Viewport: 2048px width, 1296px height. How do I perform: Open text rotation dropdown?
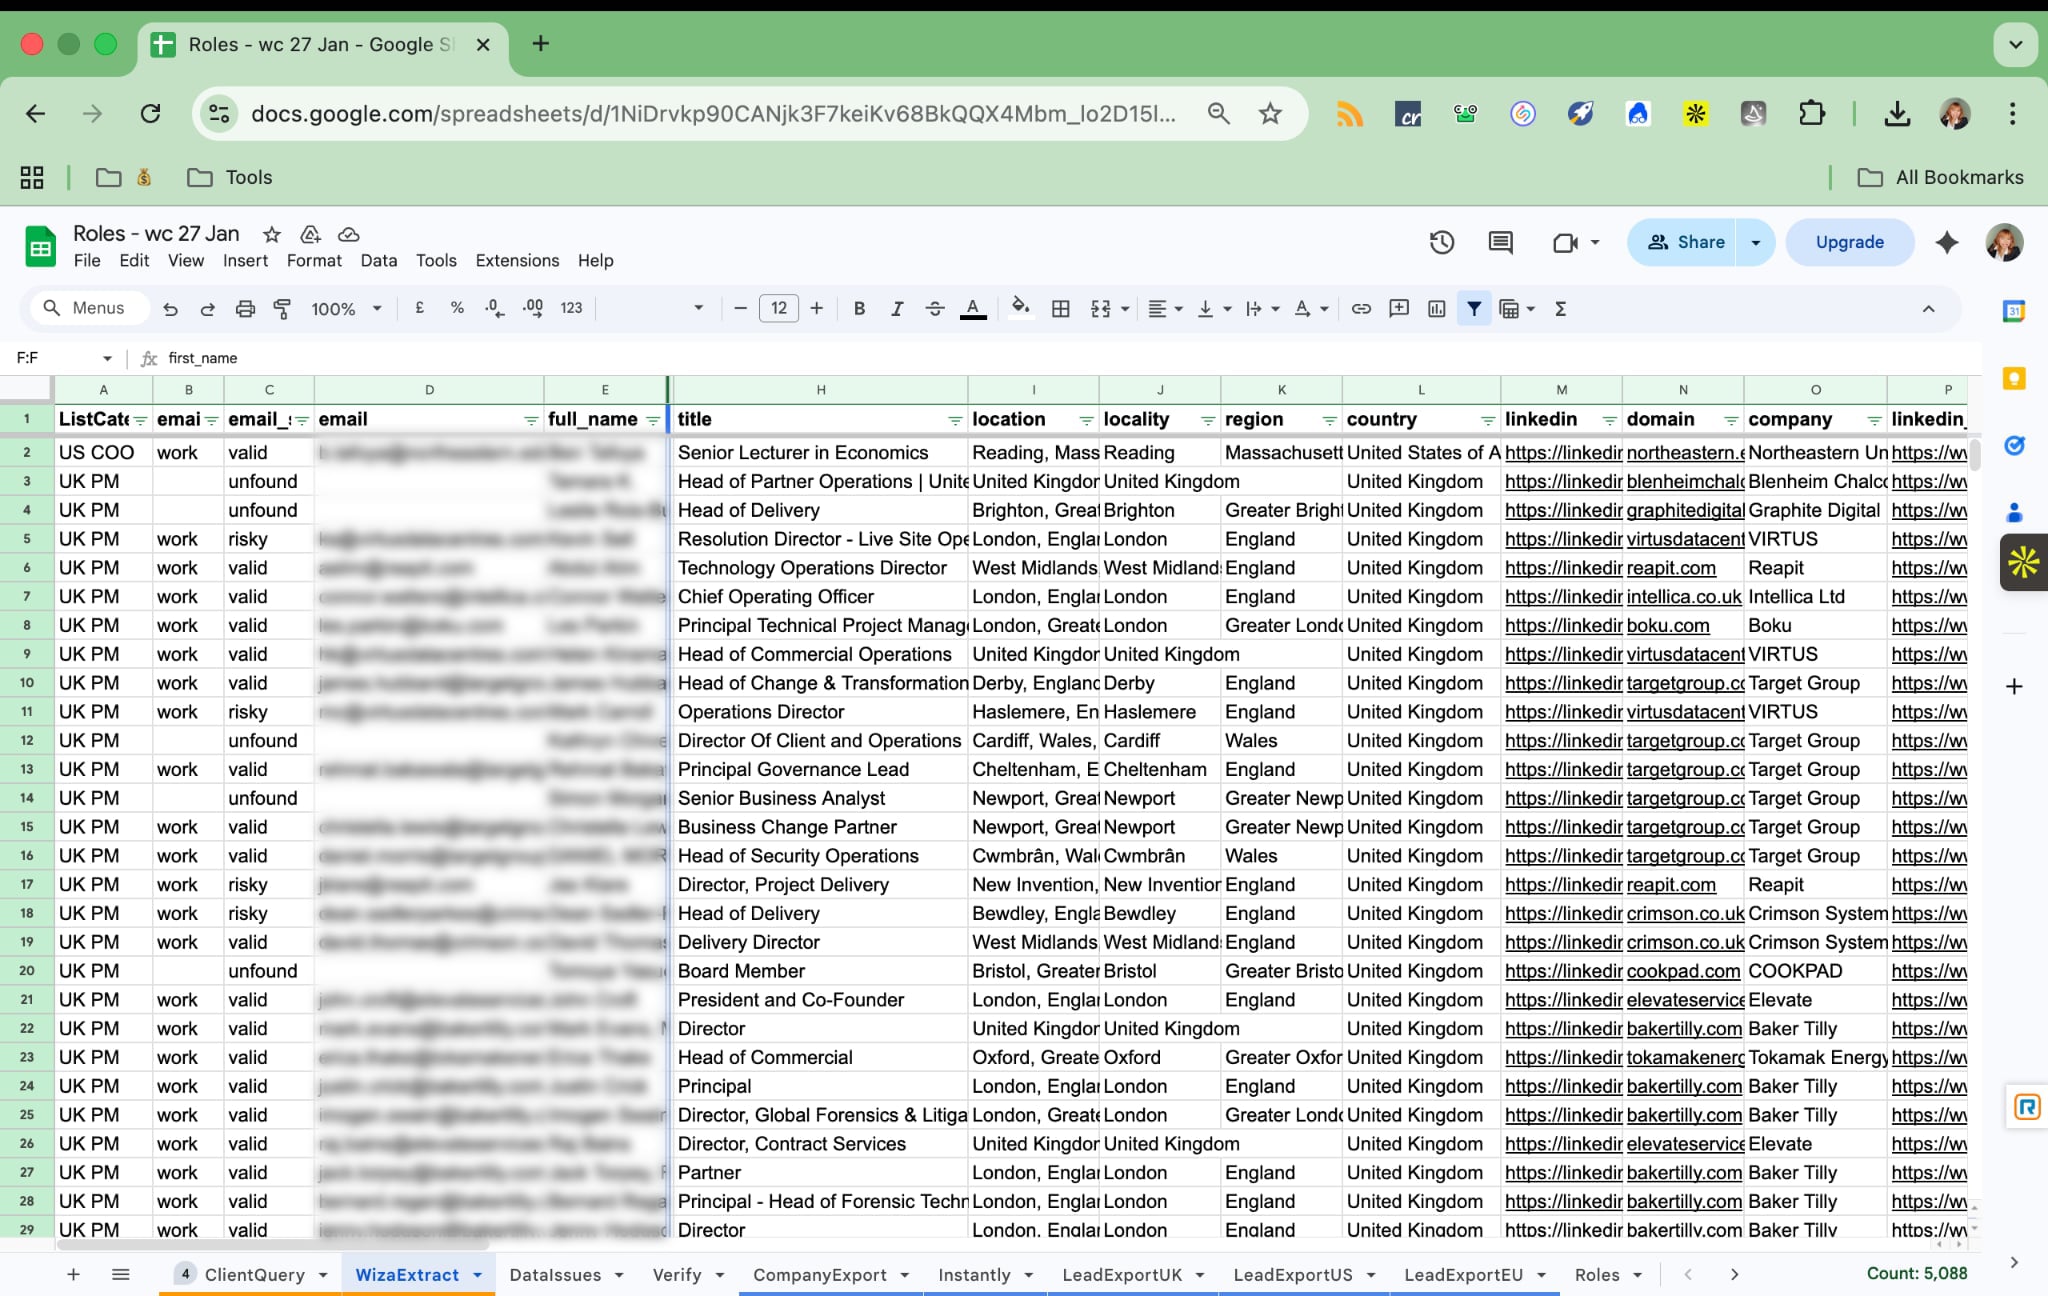tap(1311, 309)
